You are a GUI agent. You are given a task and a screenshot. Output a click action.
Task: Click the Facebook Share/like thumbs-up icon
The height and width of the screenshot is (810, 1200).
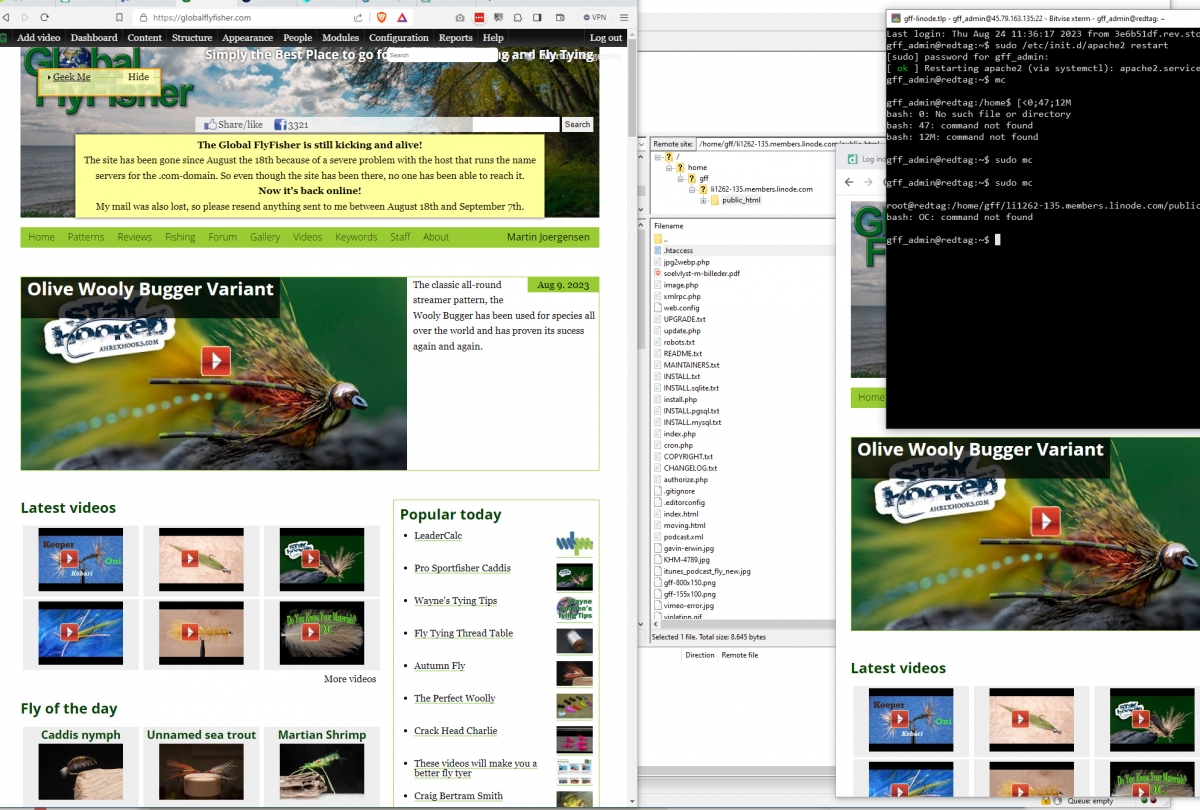(x=210, y=125)
